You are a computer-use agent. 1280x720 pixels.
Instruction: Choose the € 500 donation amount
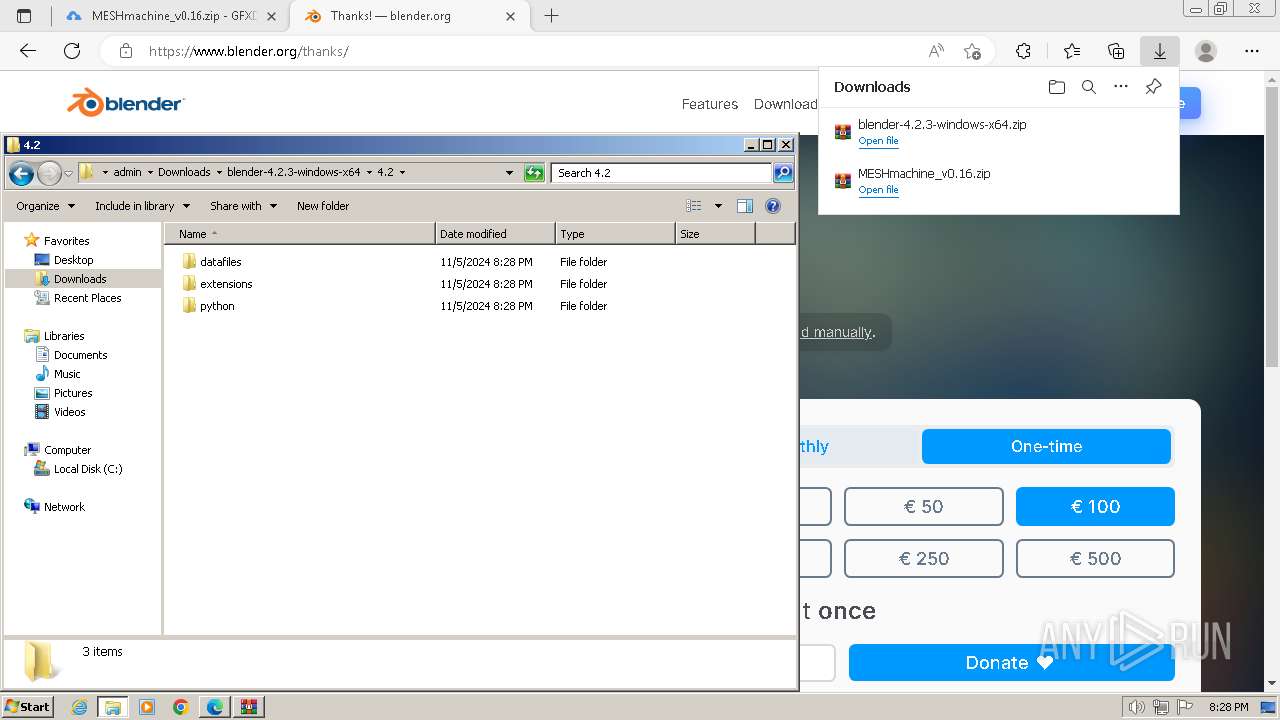pos(1095,559)
